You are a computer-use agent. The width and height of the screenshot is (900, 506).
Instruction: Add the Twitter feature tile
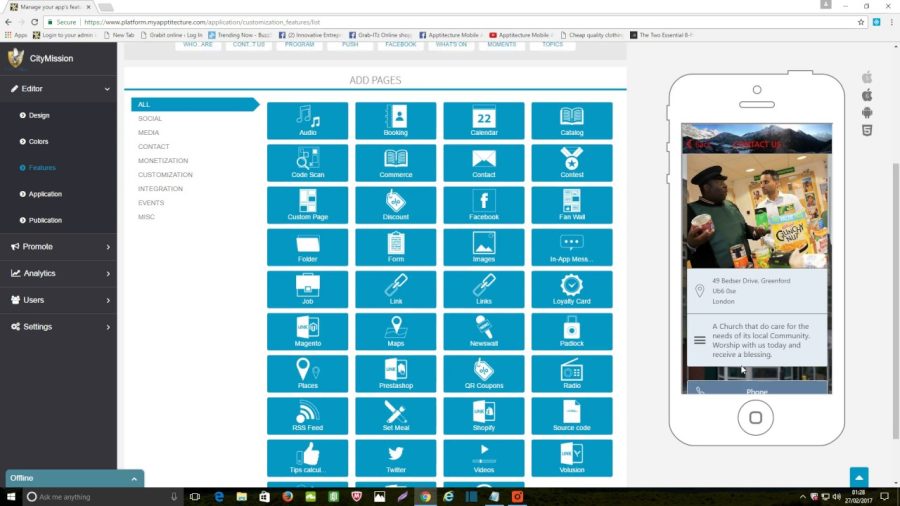(395, 458)
